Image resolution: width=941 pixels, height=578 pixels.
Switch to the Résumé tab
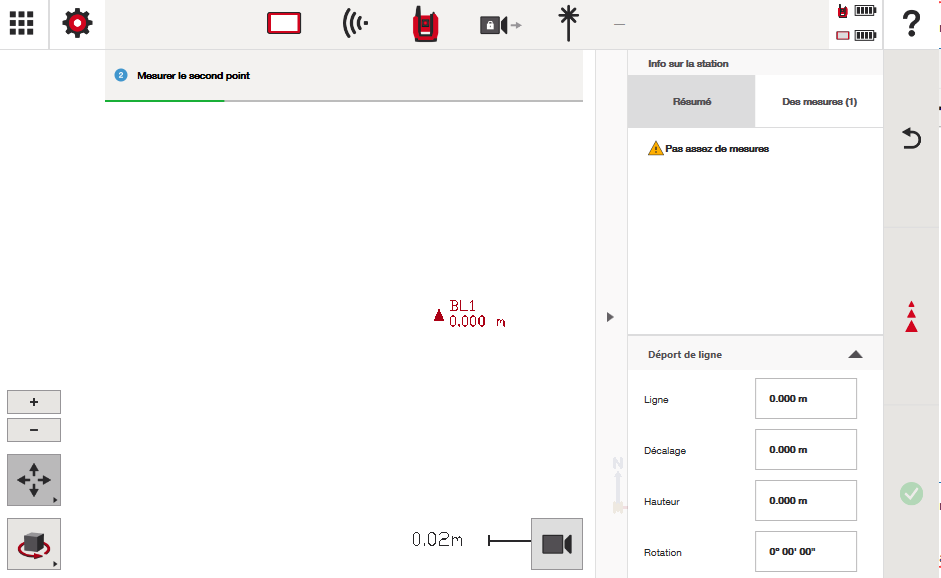691,101
